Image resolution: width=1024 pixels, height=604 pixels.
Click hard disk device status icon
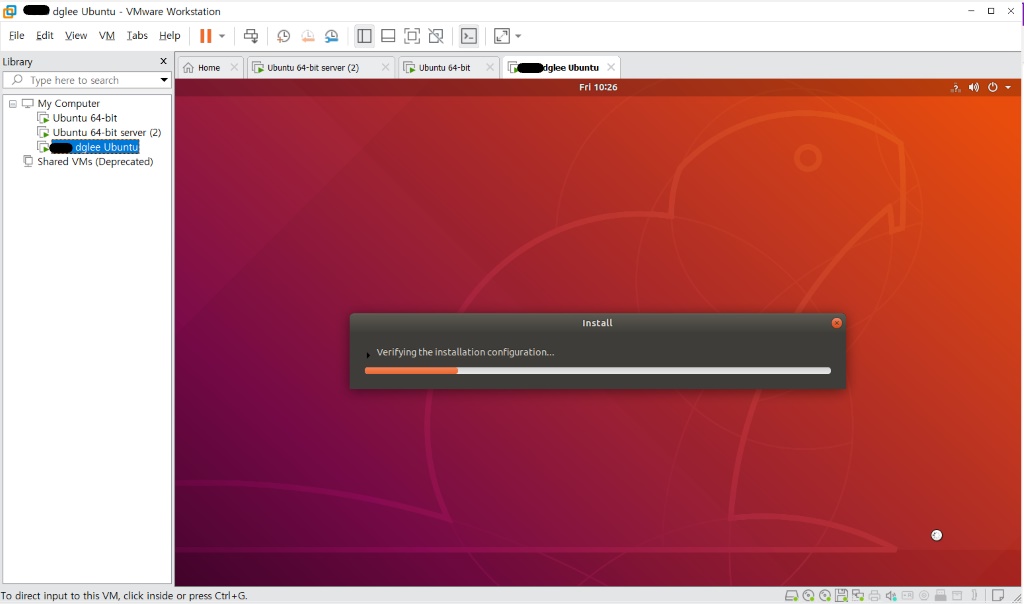(792, 595)
